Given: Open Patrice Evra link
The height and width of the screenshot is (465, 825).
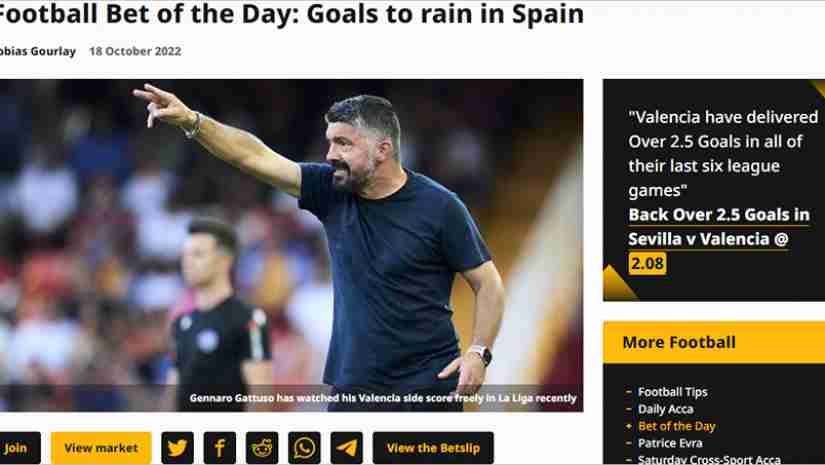Looking at the screenshot, I should (x=670, y=443).
